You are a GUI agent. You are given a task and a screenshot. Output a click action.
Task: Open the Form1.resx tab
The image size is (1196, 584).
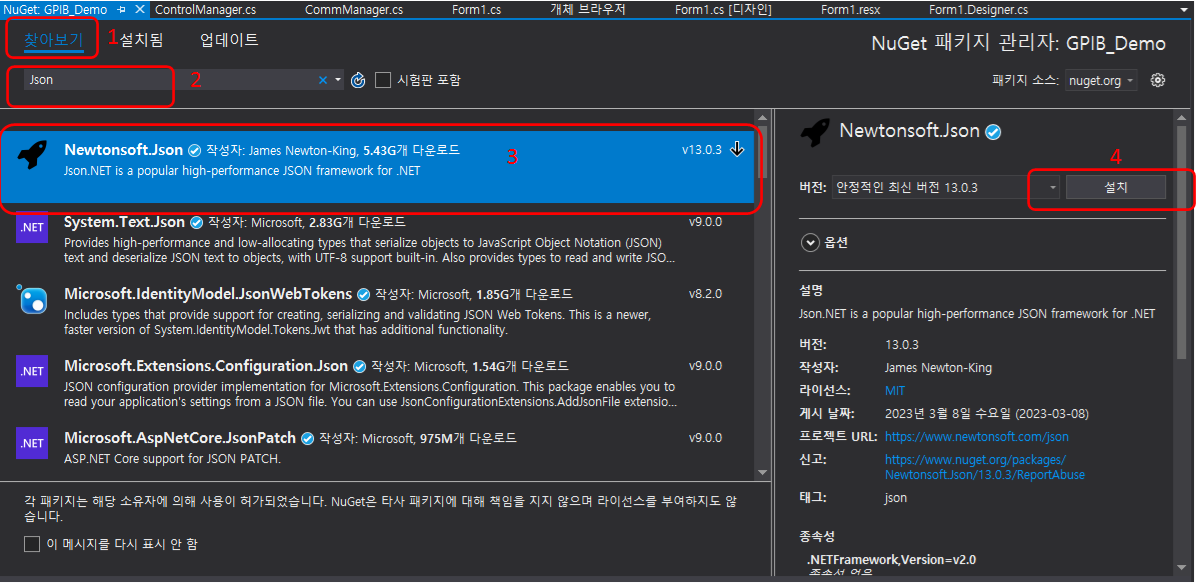pos(850,10)
